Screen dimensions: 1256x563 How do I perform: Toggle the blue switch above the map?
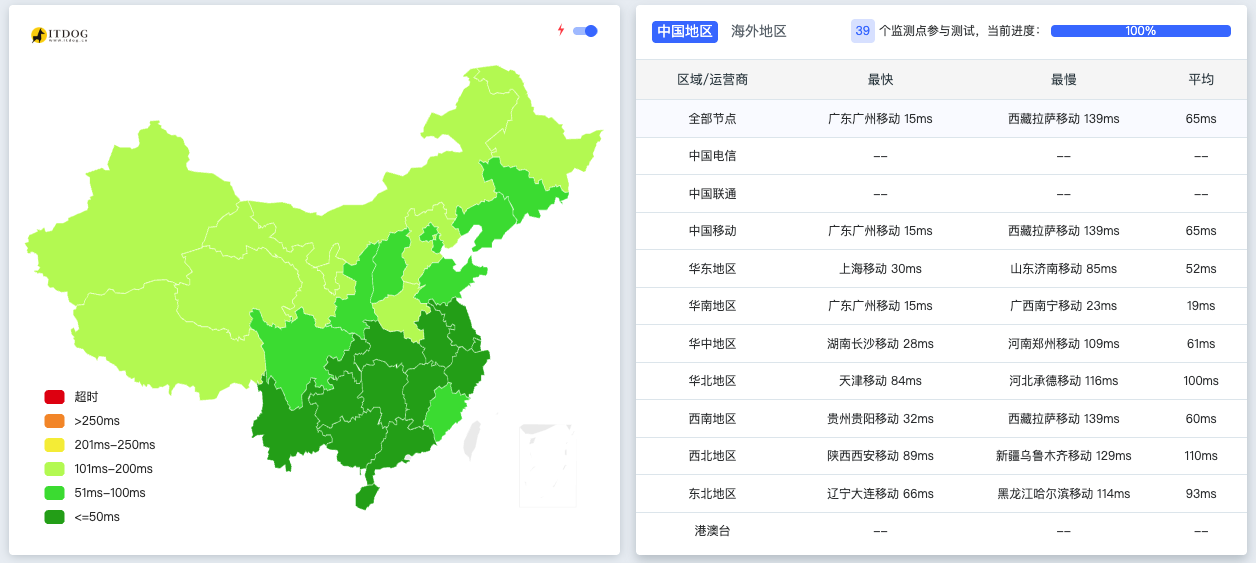click(x=585, y=31)
